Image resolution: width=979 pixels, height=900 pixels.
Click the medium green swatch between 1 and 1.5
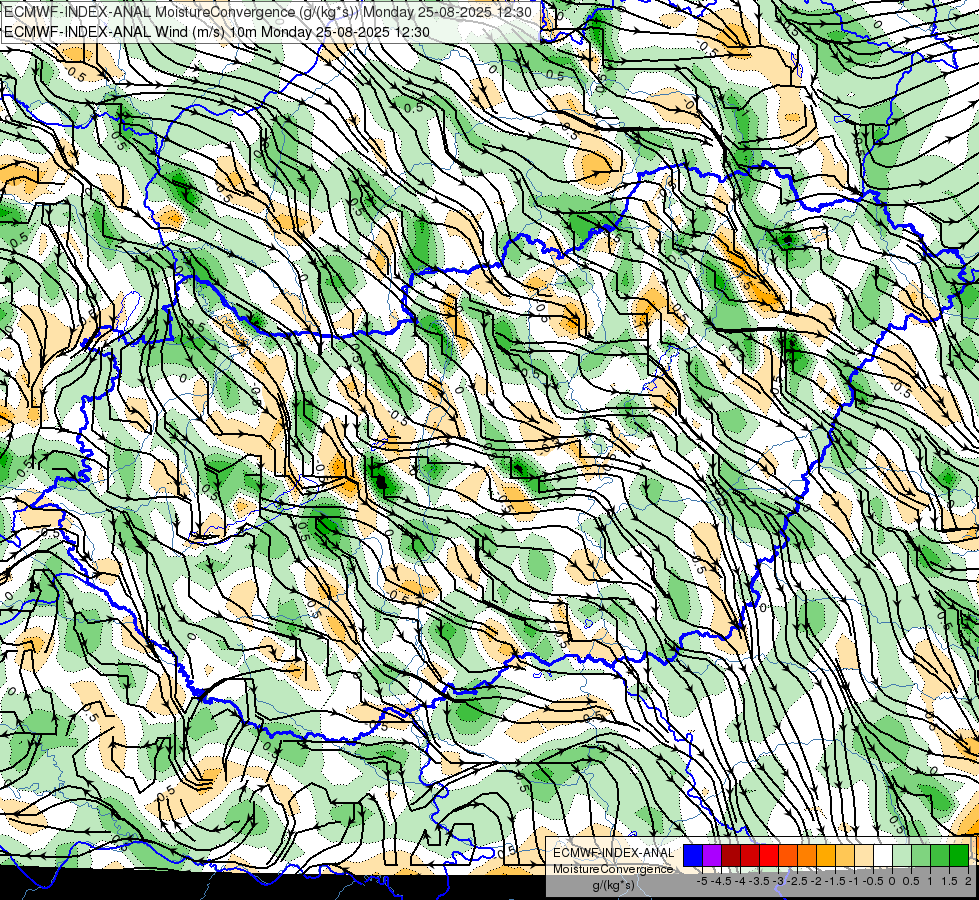coord(940,856)
